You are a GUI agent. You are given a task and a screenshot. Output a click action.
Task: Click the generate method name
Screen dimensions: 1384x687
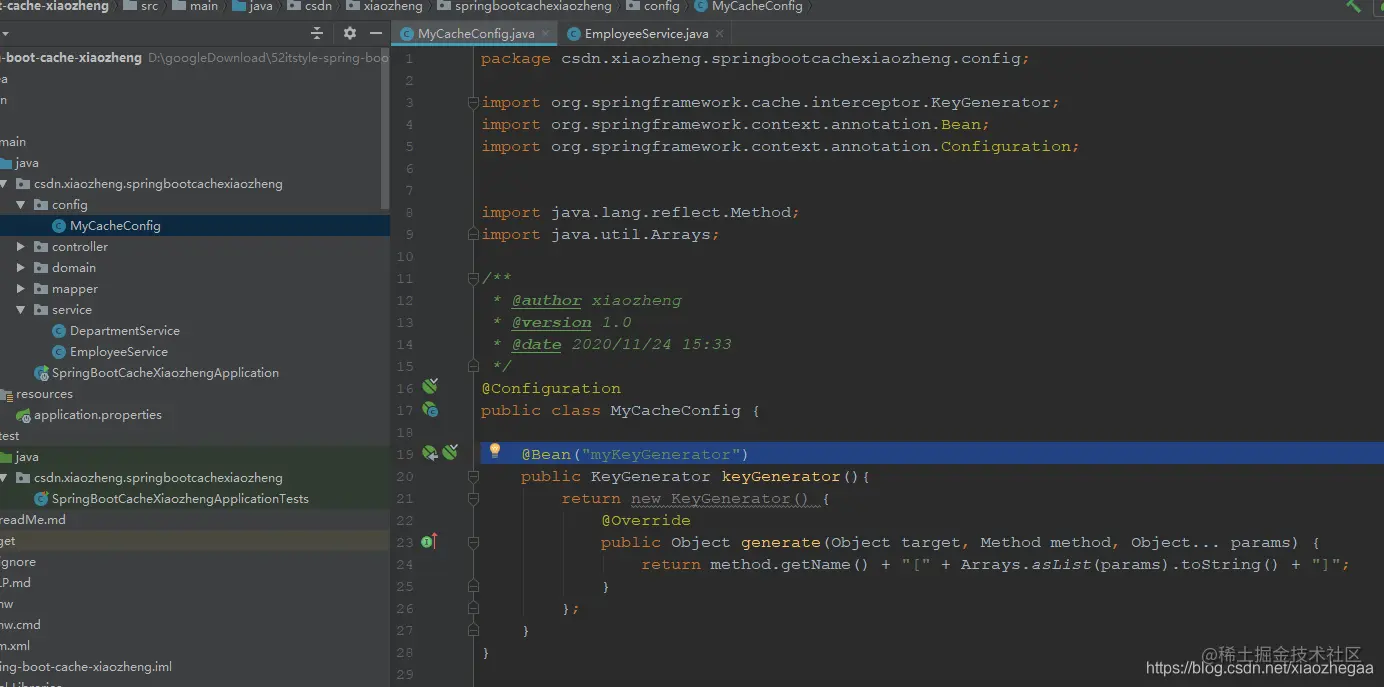tap(780, 542)
